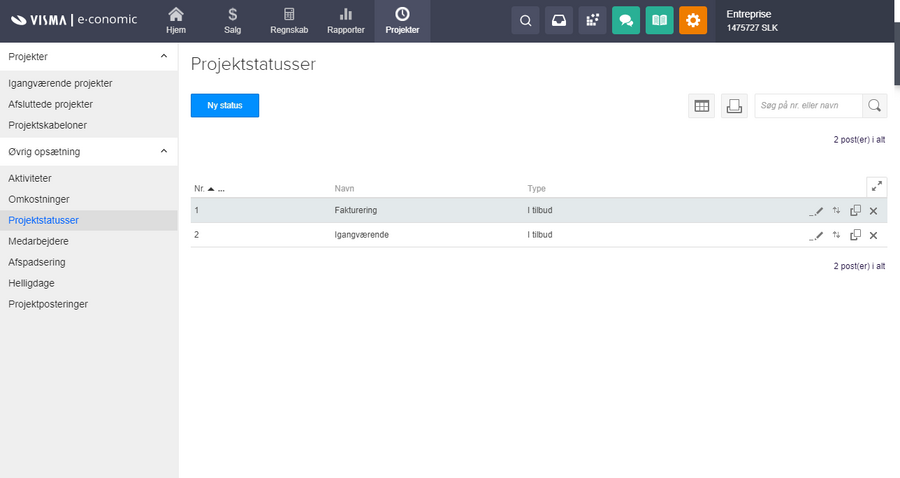Viewport: 900px width, 478px height.
Task: Expand table to full screen
Action: coord(876,186)
